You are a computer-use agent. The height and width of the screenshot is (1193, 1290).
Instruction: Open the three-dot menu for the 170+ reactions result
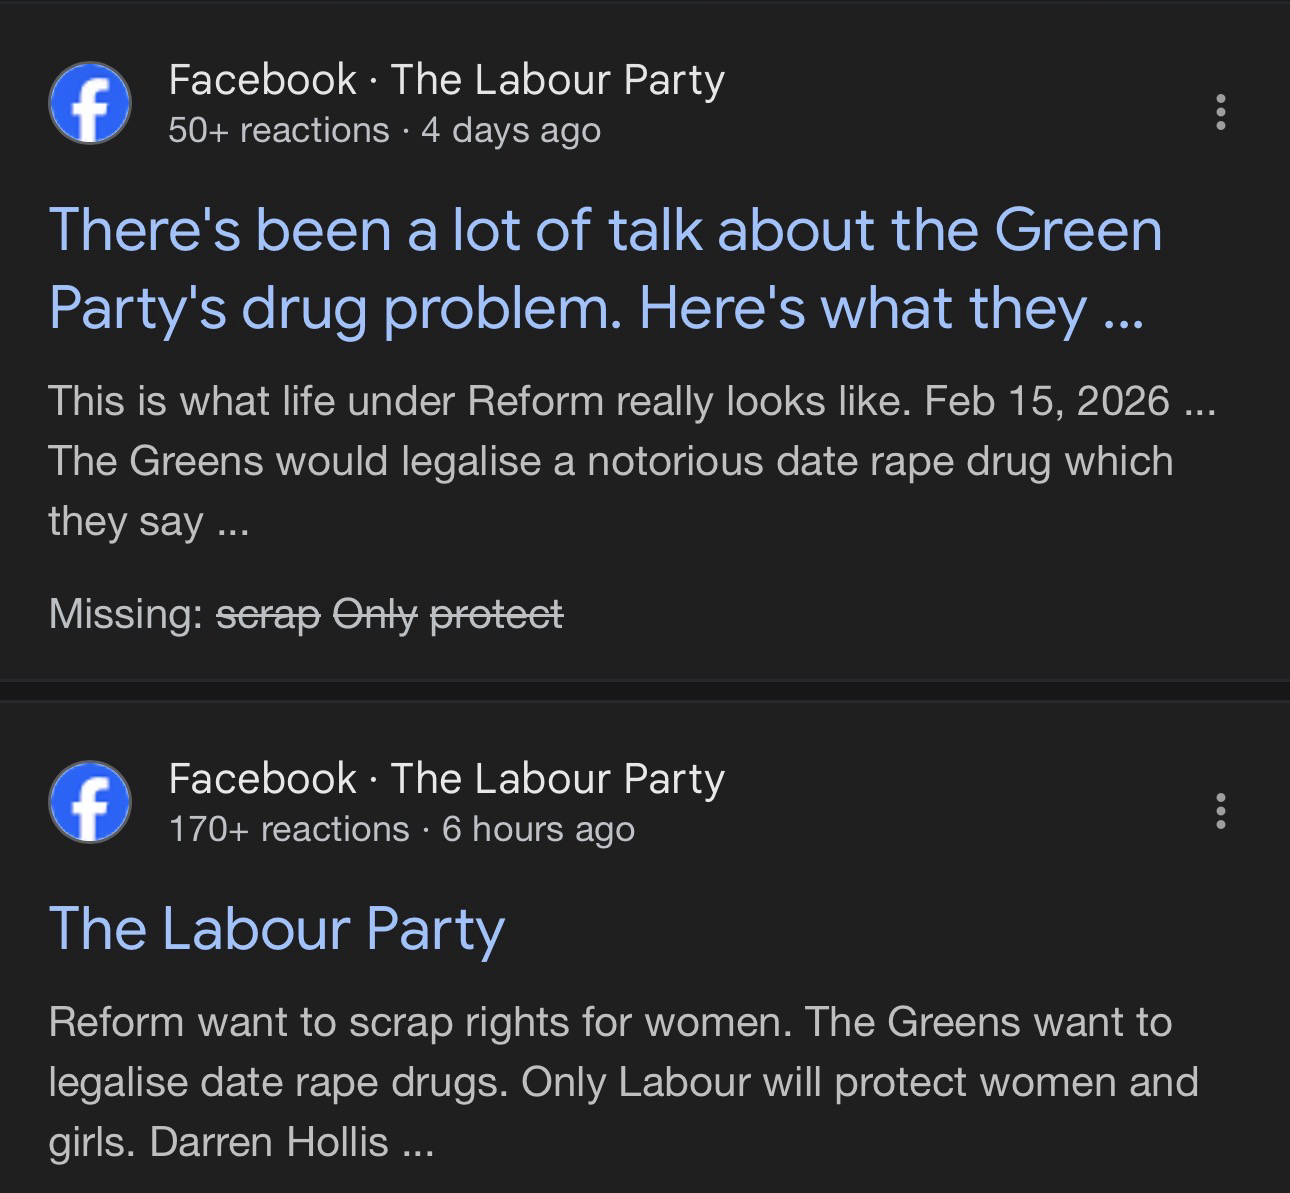1220,811
